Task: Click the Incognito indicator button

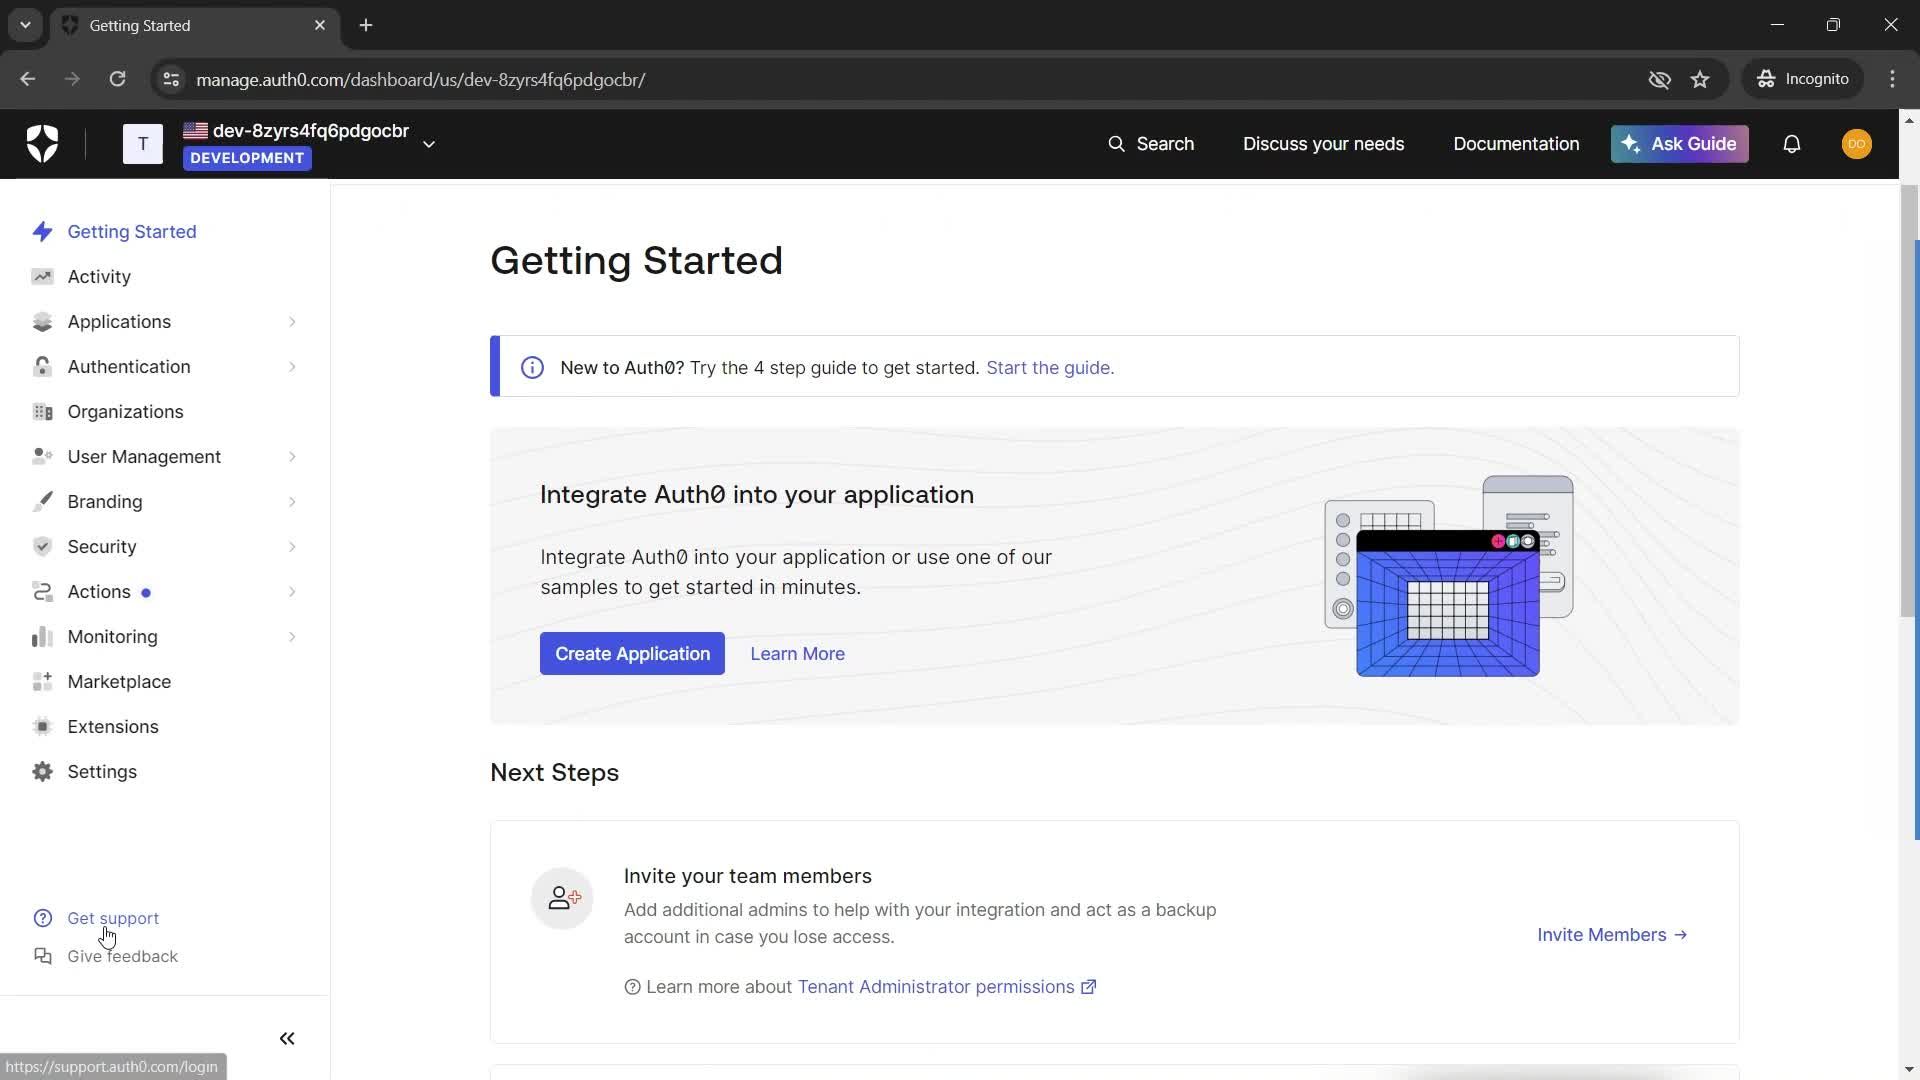Action: (1803, 79)
